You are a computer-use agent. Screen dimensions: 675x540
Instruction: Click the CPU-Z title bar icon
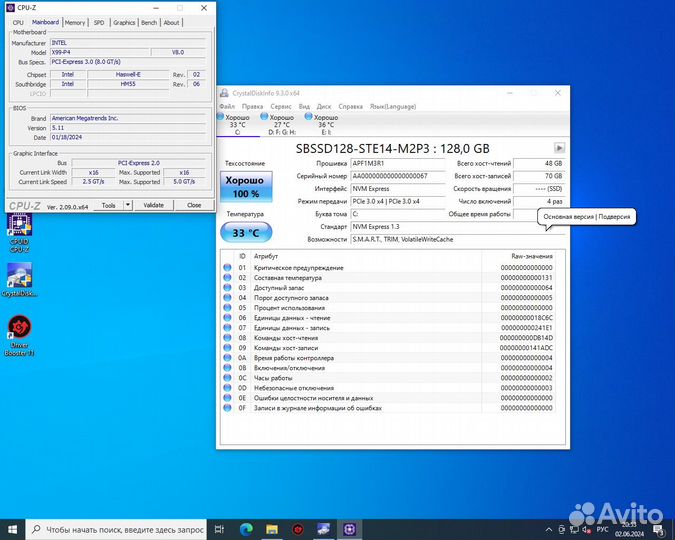[11, 8]
